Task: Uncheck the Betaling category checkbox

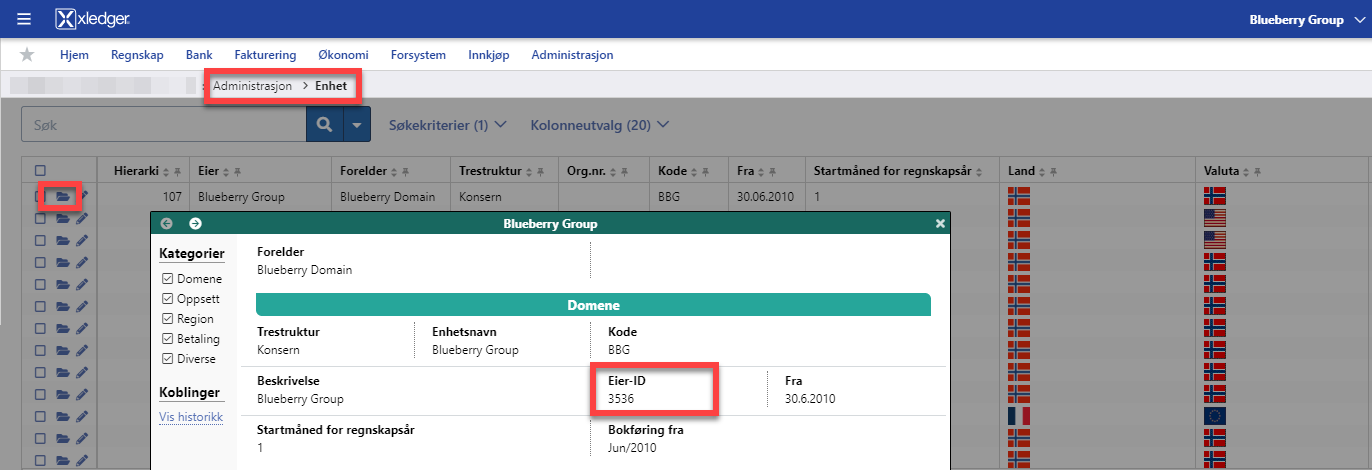Action: point(167,339)
